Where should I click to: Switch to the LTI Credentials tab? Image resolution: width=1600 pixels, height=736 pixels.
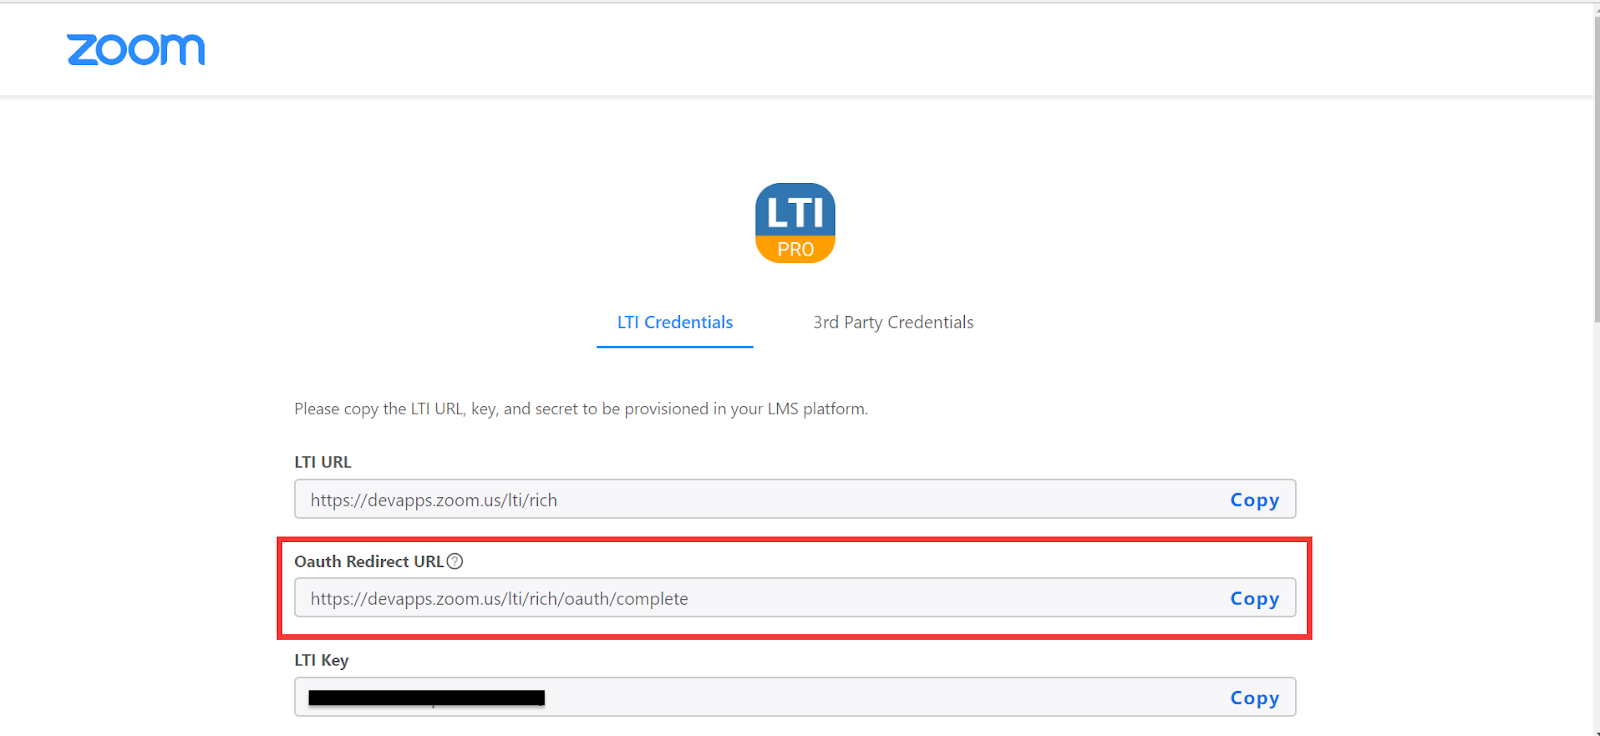click(675, 322)
